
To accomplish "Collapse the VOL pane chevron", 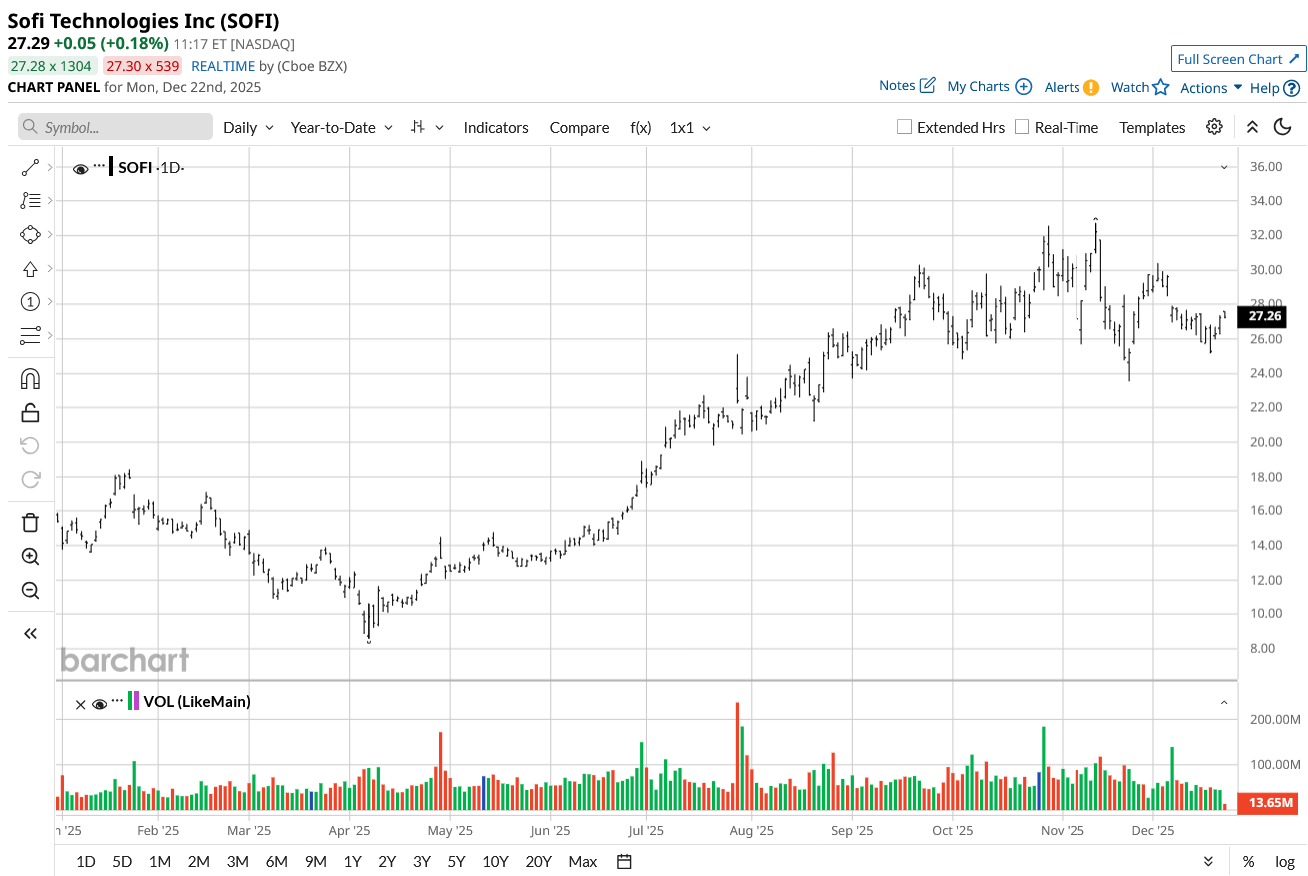I will [1223, 703].
